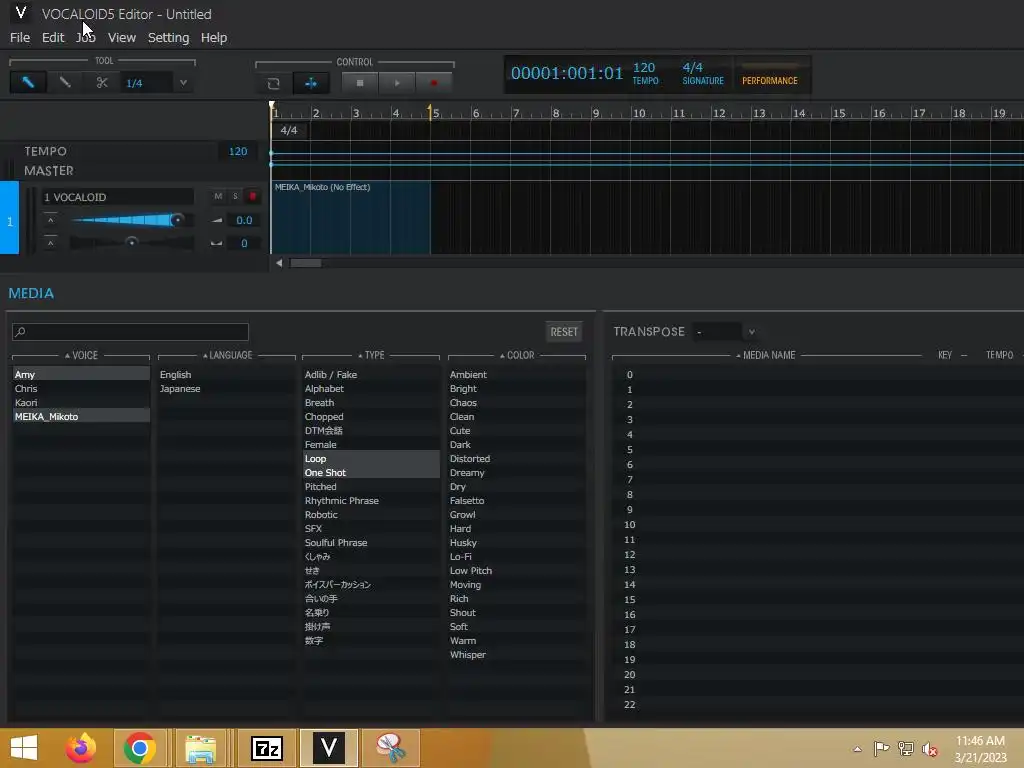Select the MEIKA_Mikoto part on timeline
The image size is (1024, 768).
click(351, 217)
